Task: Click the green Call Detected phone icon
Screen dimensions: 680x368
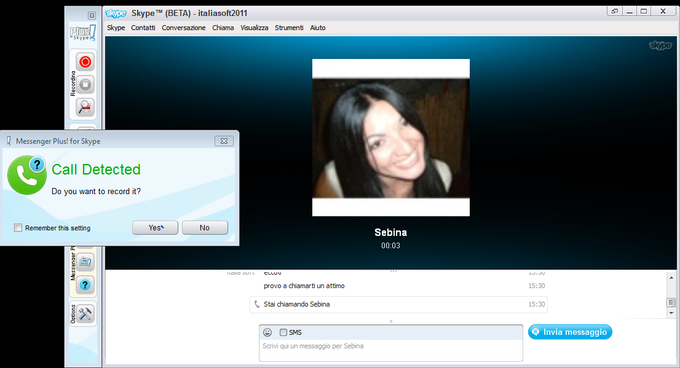Action: pyautogui.click(x=27, y=175)
